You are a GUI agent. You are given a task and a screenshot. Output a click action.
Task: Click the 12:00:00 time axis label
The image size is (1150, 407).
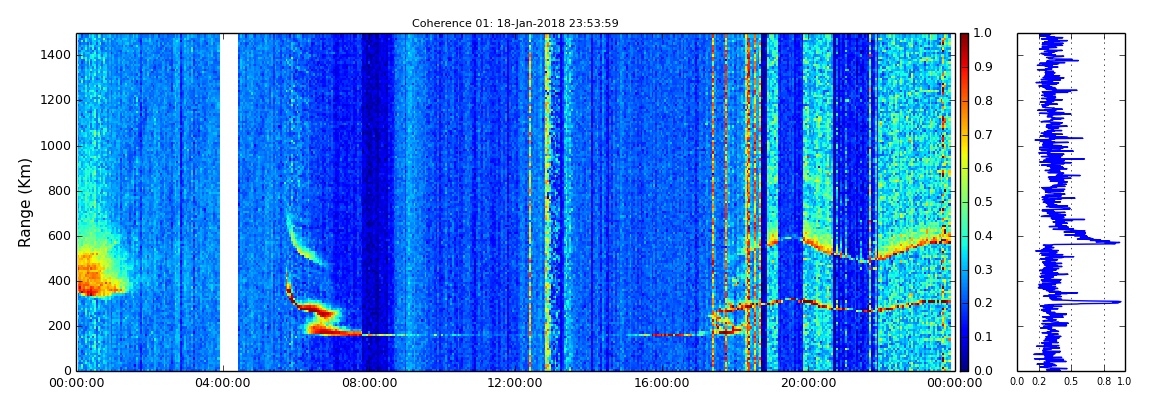514,382
